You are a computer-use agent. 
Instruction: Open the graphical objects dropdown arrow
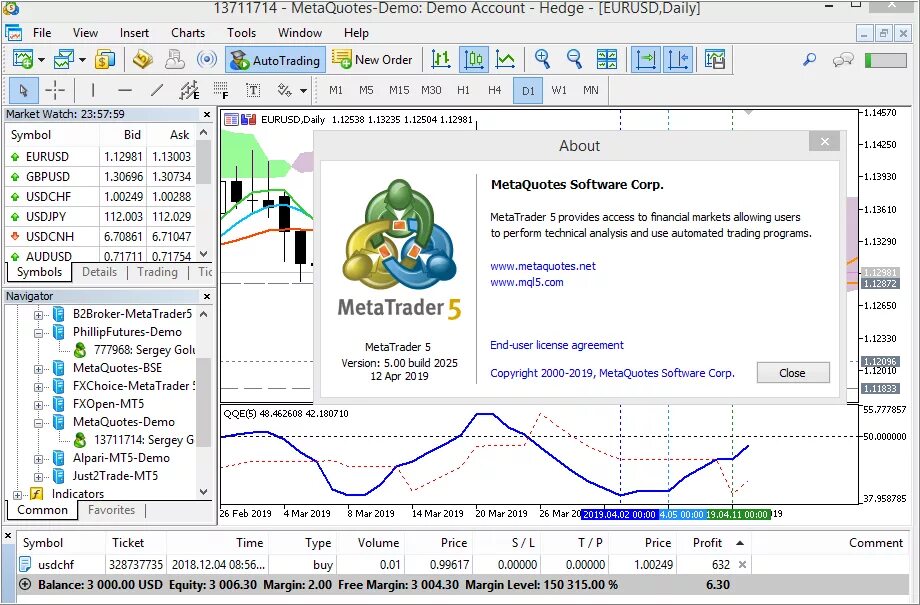[303, 91]
